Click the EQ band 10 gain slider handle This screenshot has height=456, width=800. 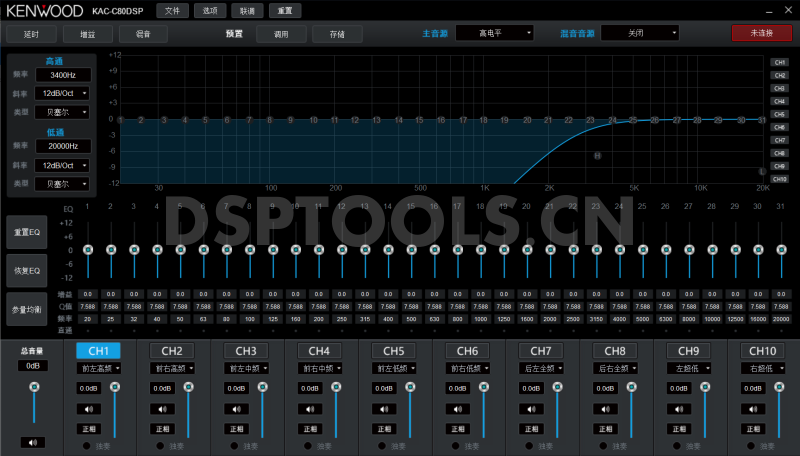click(x=295, y=249)
